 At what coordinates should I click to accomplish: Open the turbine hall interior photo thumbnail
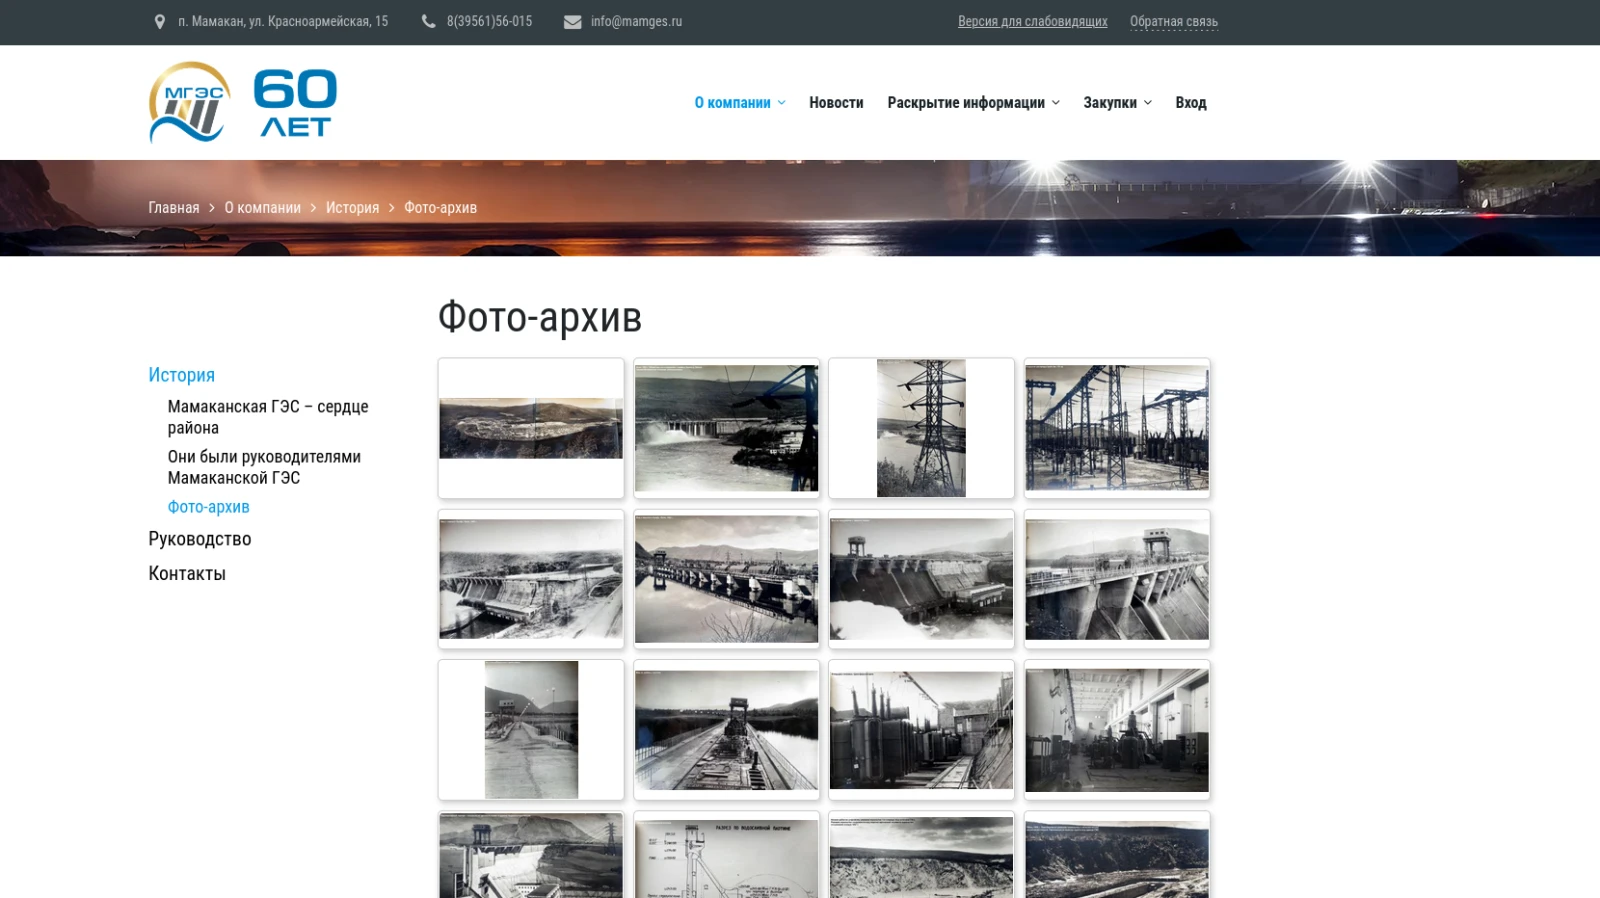tap(1117, 730)
